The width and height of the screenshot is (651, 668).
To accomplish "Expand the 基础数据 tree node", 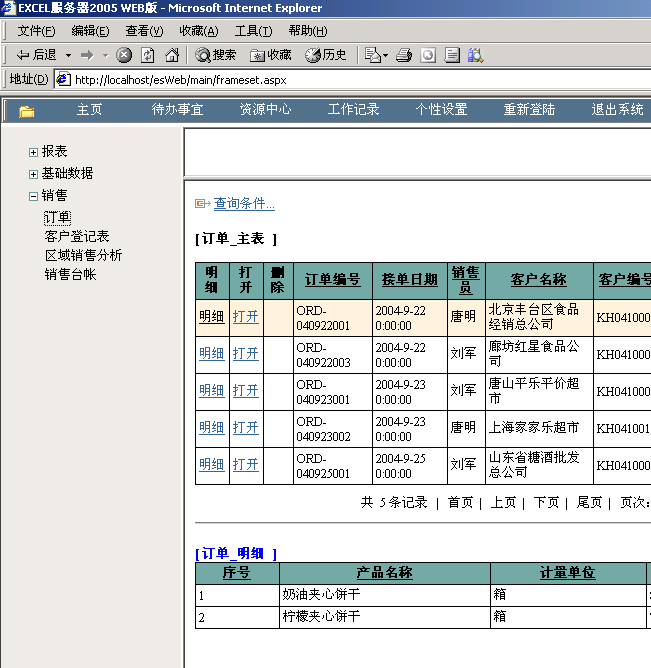I will pos(33,174).
